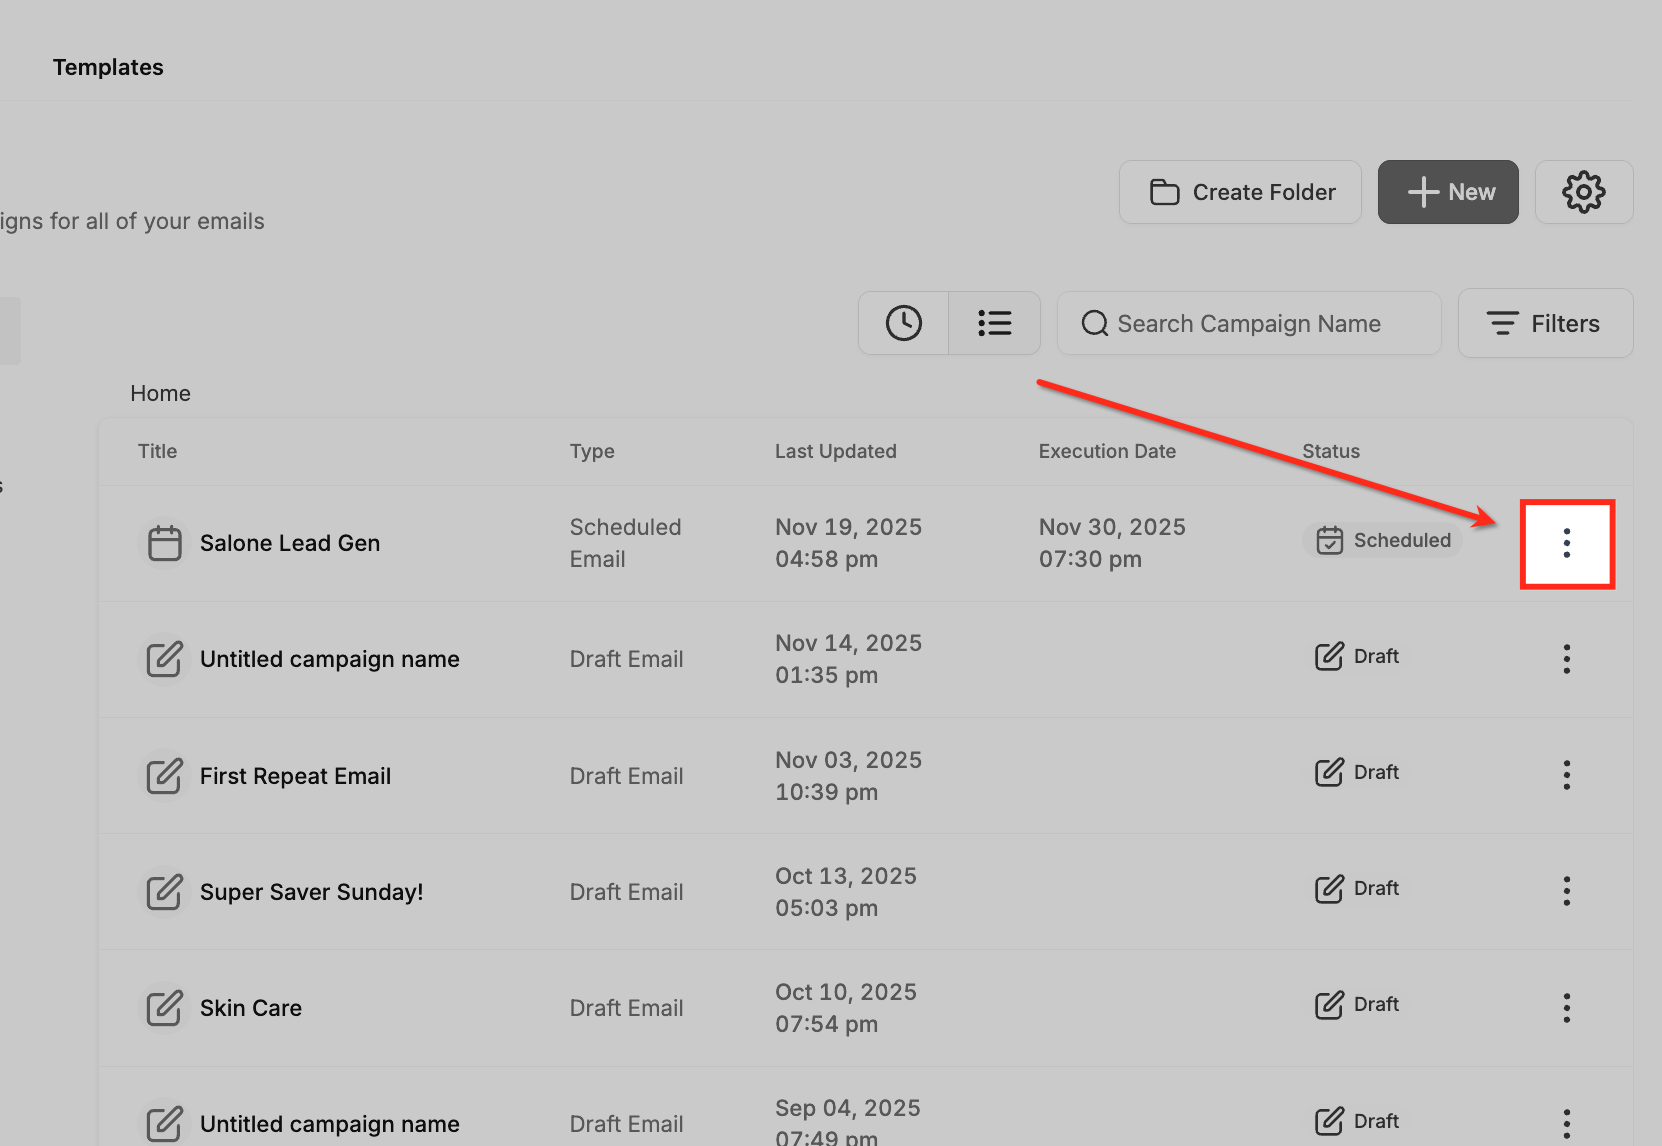The height and width of the screenshot is (1146, 1662).
Task: Open three-dot menu for Salone Lead Gen
Action: [1567, 543]
